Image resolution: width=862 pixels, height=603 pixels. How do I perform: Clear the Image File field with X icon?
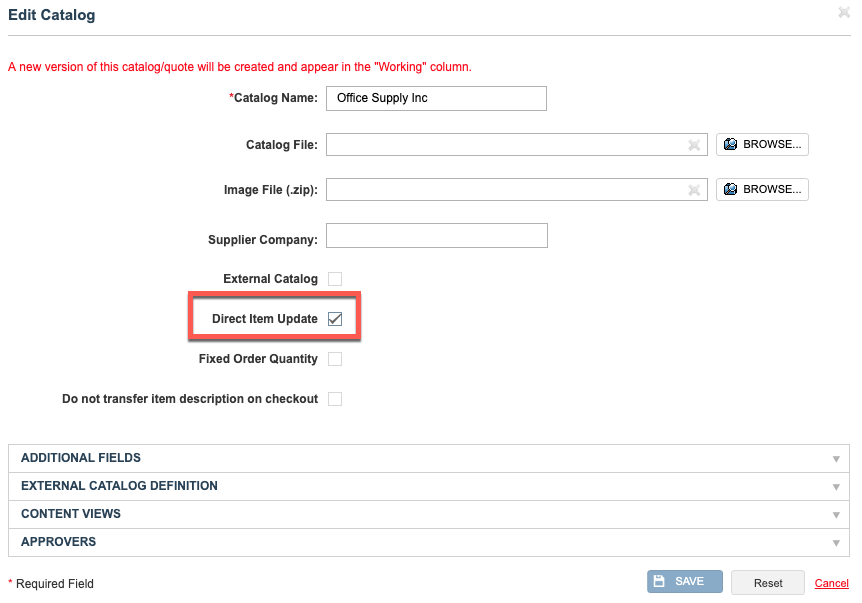click(694, 190)
